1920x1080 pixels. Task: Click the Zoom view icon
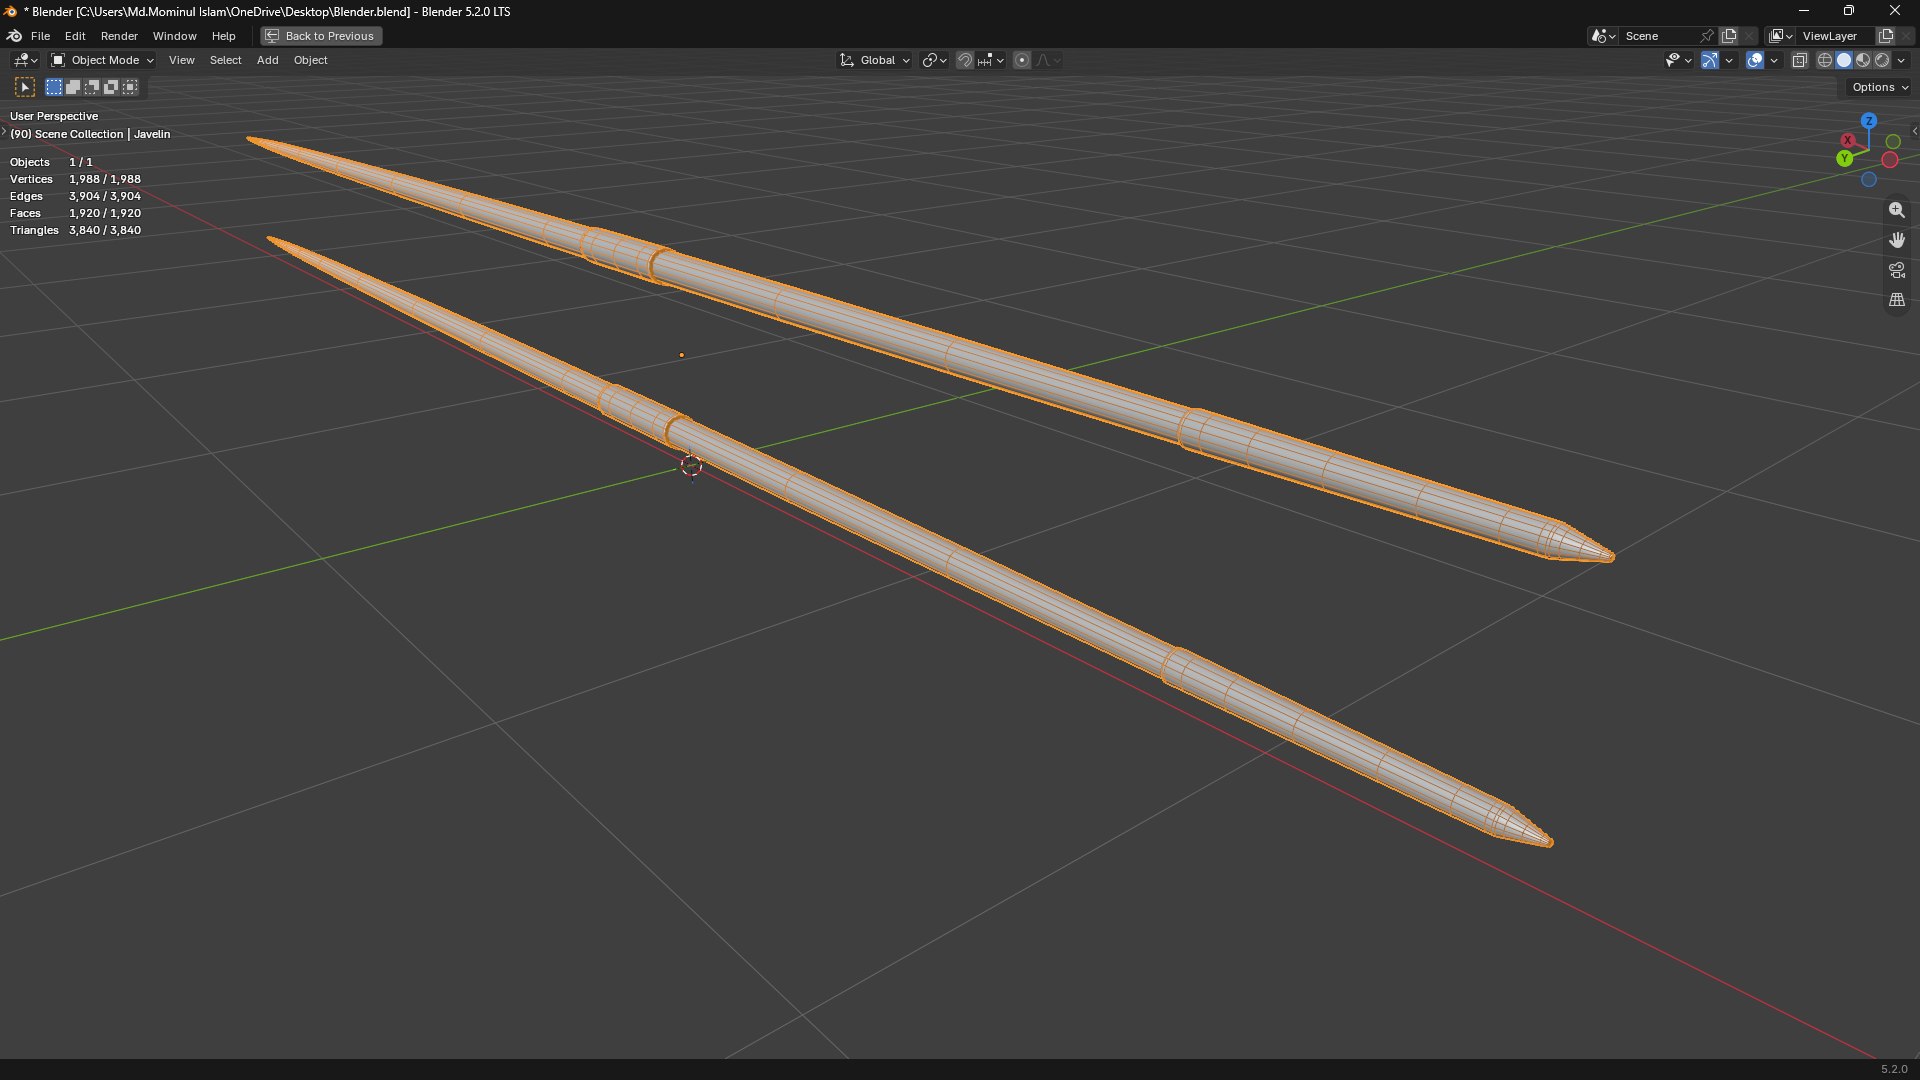(x=1896, y=210)
